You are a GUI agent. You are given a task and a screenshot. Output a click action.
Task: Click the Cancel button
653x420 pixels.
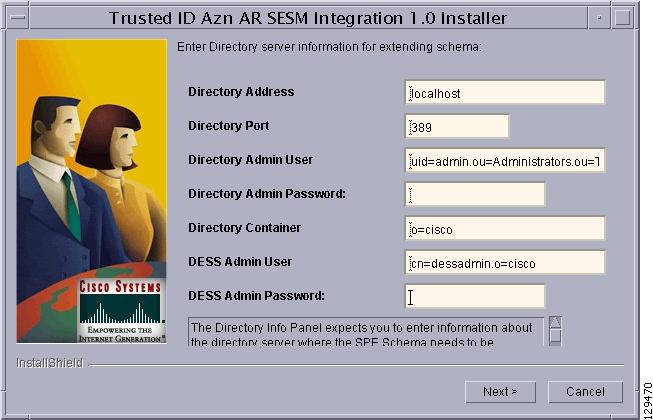tap(585, 392)
